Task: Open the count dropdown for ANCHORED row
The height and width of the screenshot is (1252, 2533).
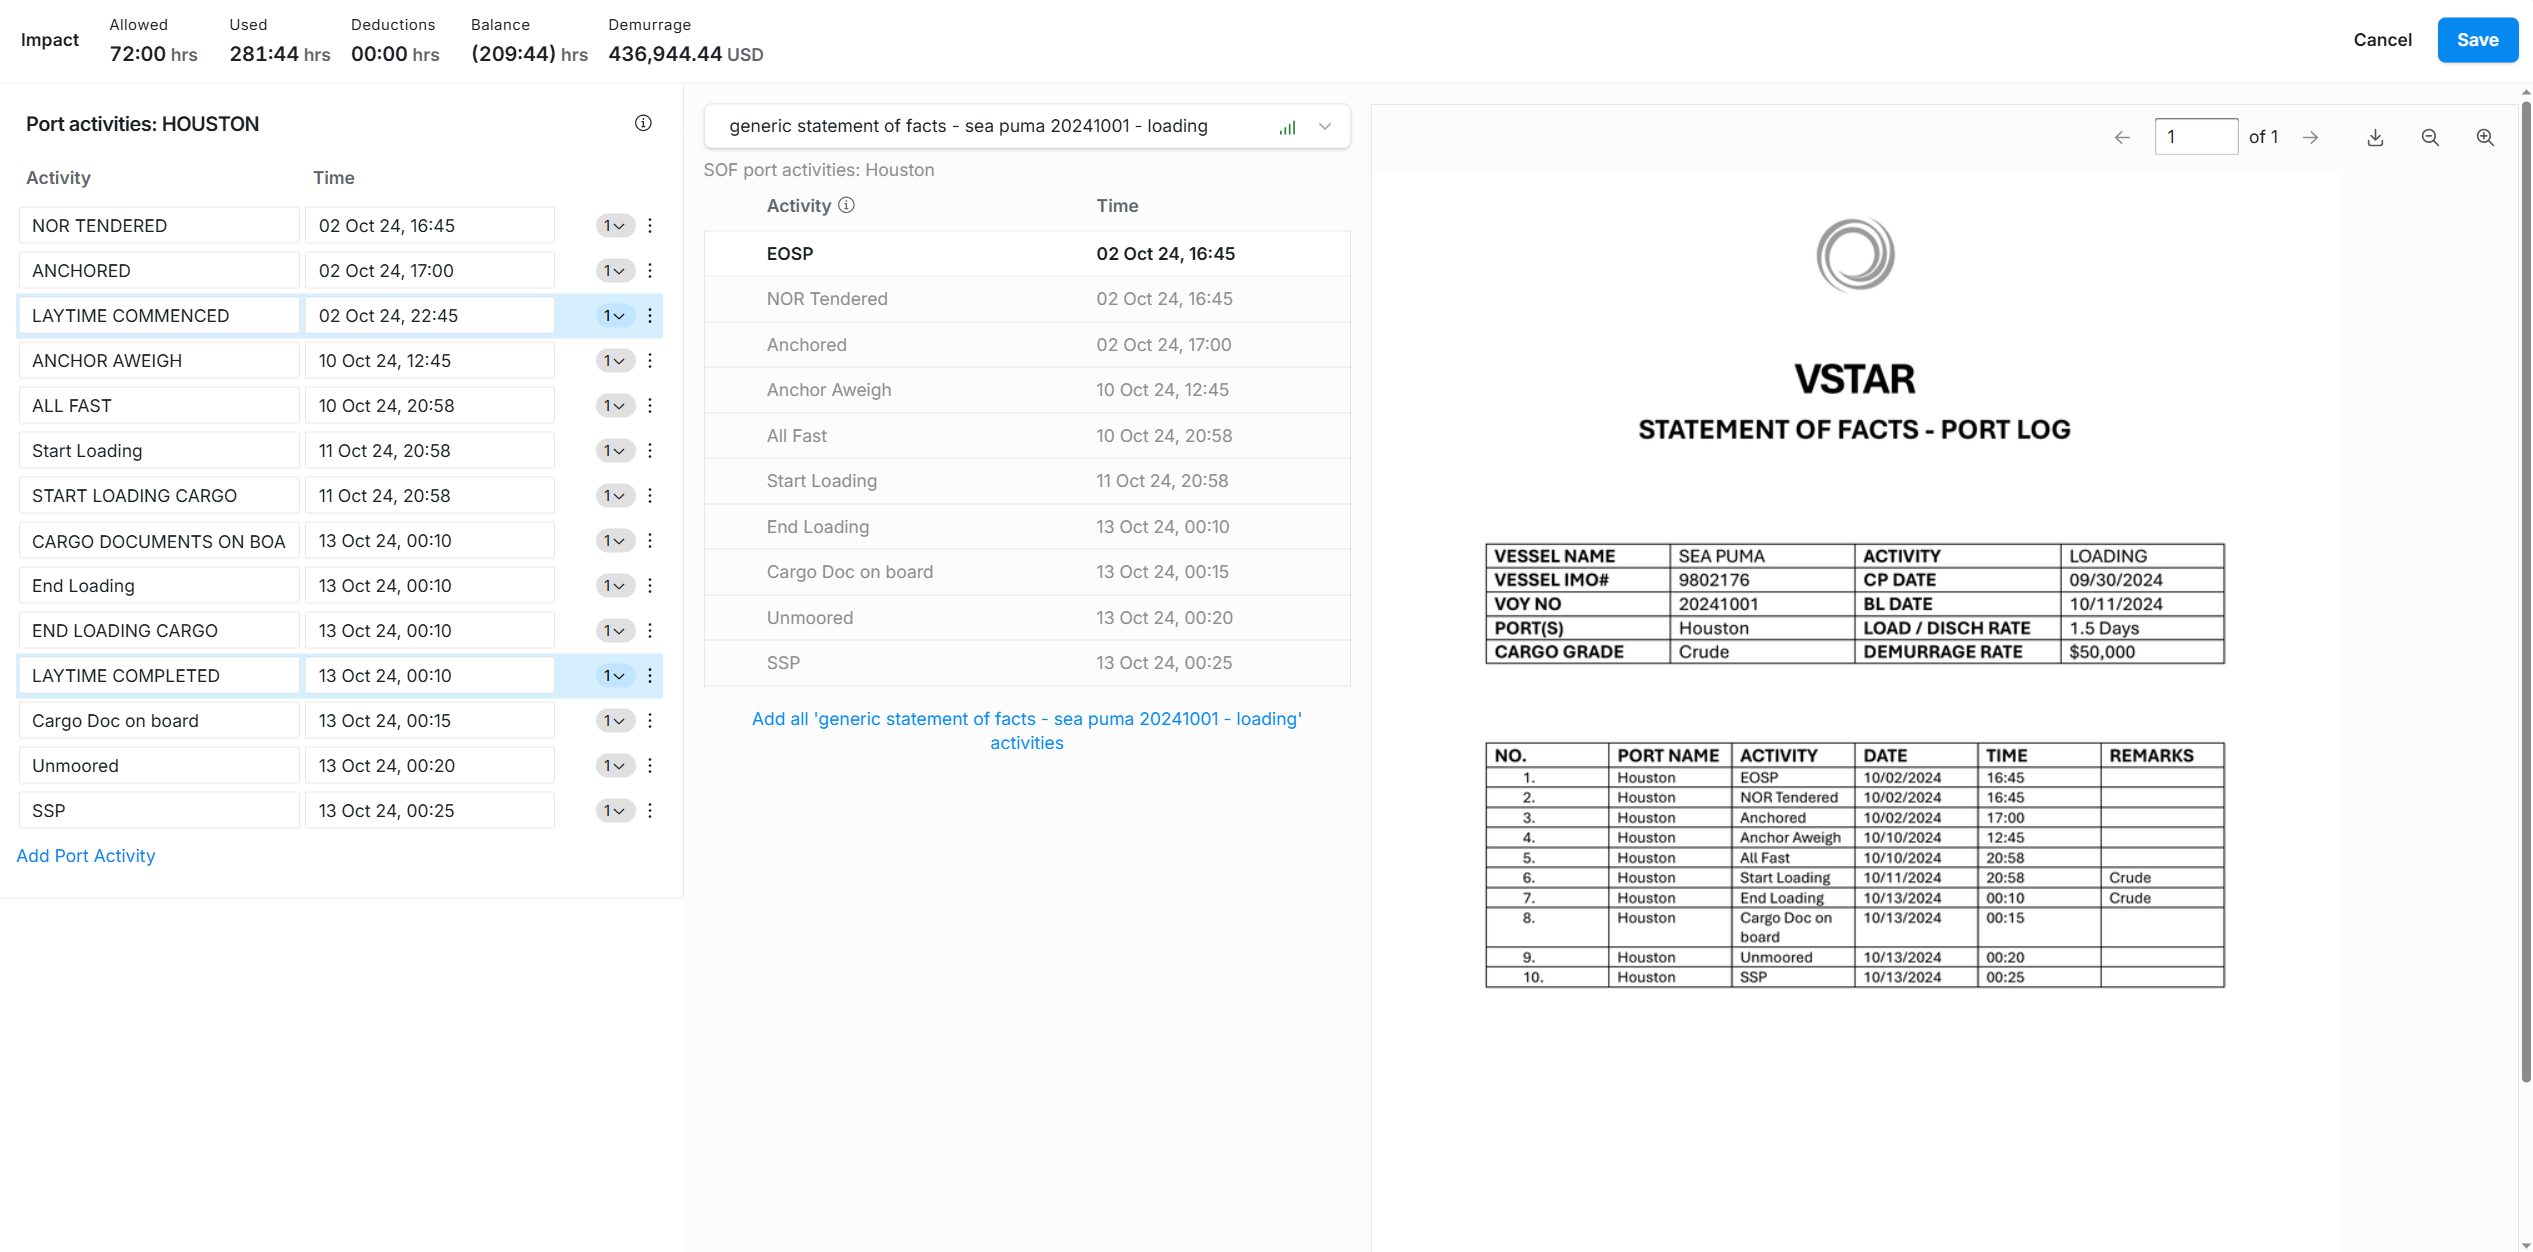Action: coord(614,270)
